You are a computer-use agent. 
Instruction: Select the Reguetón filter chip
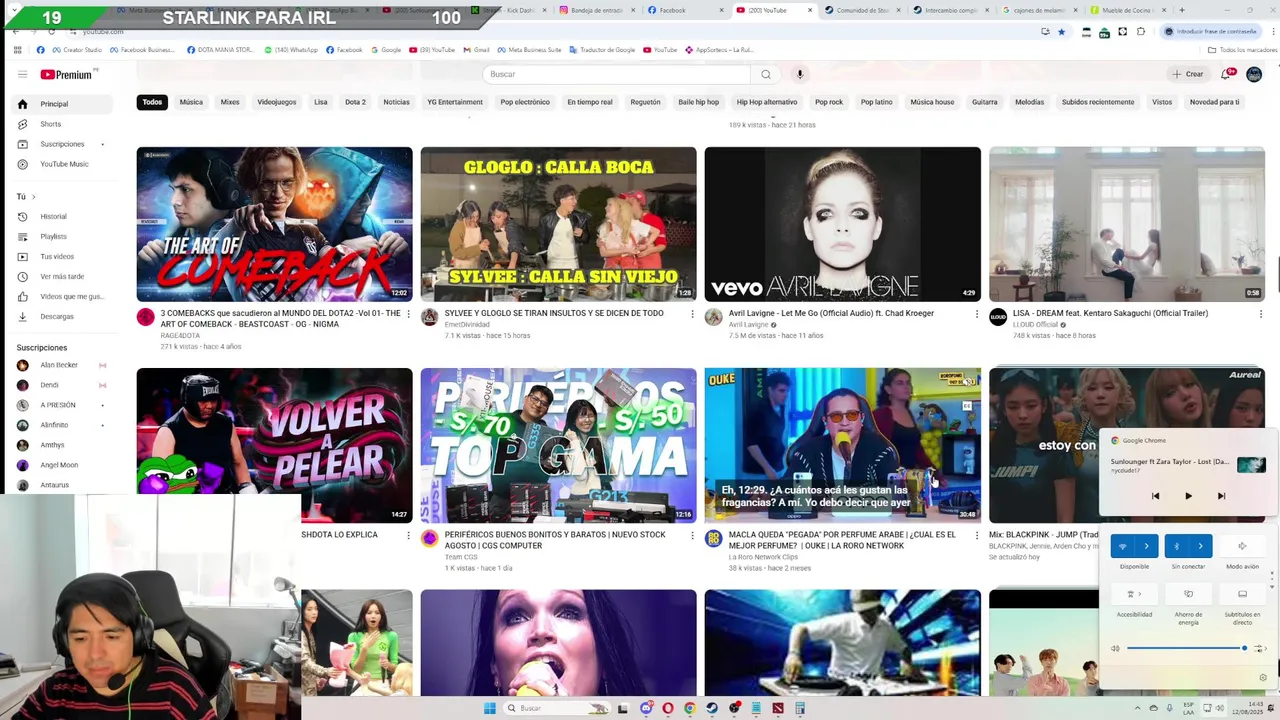pos(645,102)
